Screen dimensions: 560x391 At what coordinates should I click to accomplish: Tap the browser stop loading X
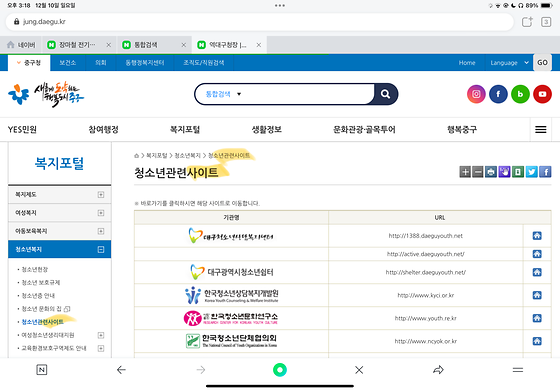pyautogui.click(x=359, y=370)
